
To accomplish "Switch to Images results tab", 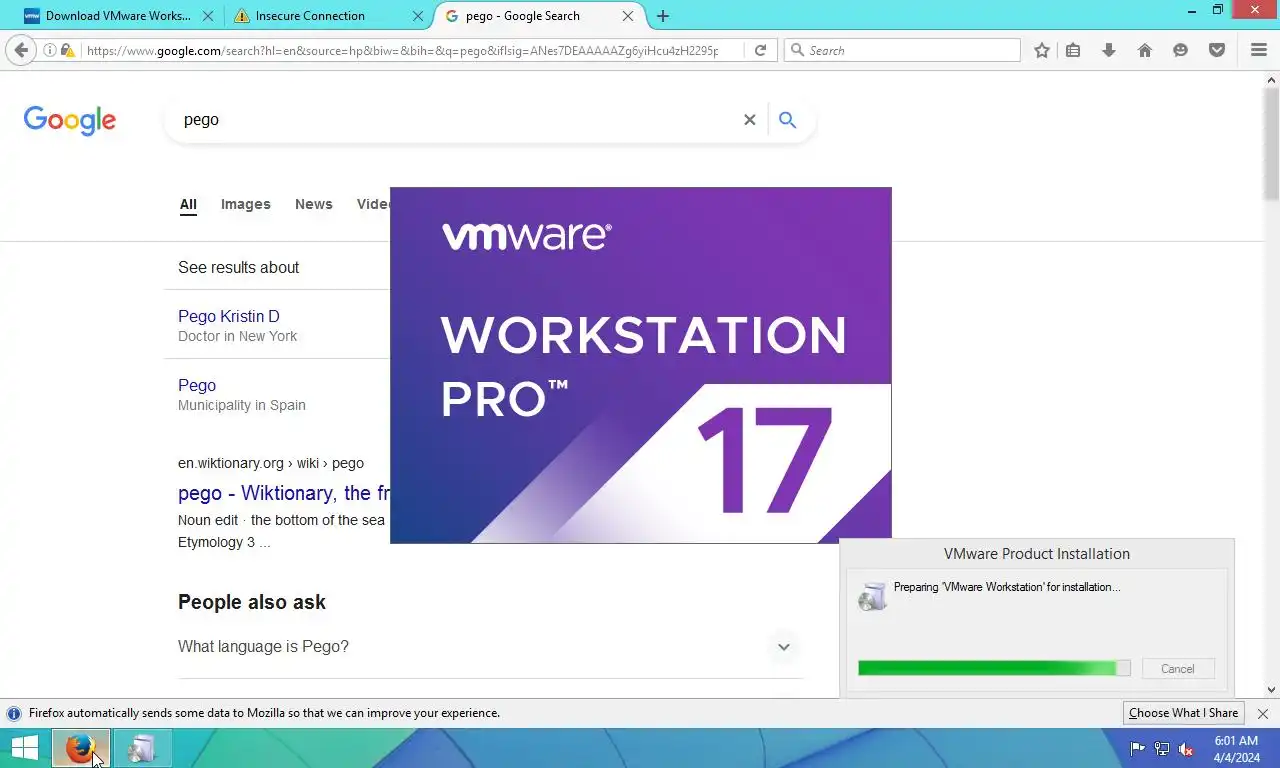I will [x=246, y=204].
